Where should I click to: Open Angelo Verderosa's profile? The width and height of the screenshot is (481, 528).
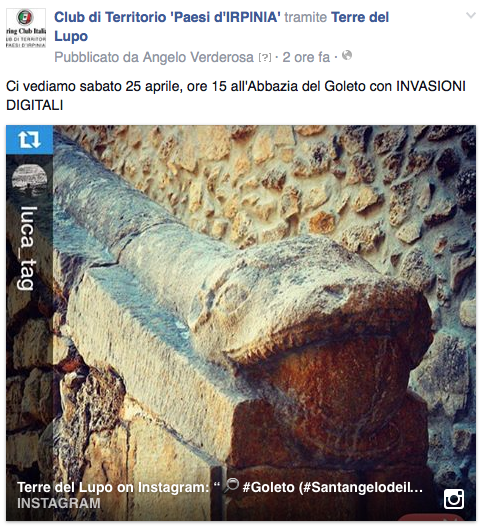(198, 57)
